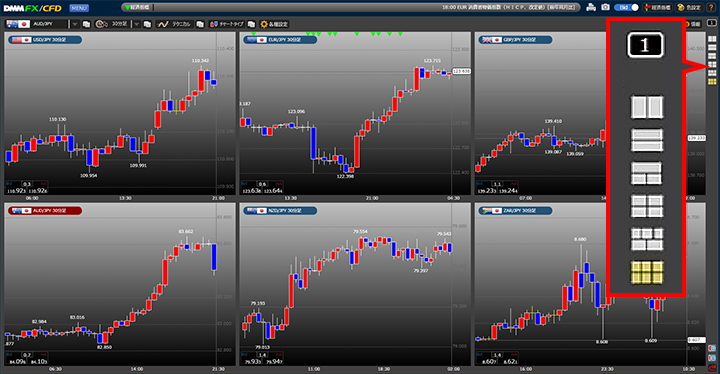
Task: Click the economic indicator ticker bar dropdown
Action: pos(138,7)
